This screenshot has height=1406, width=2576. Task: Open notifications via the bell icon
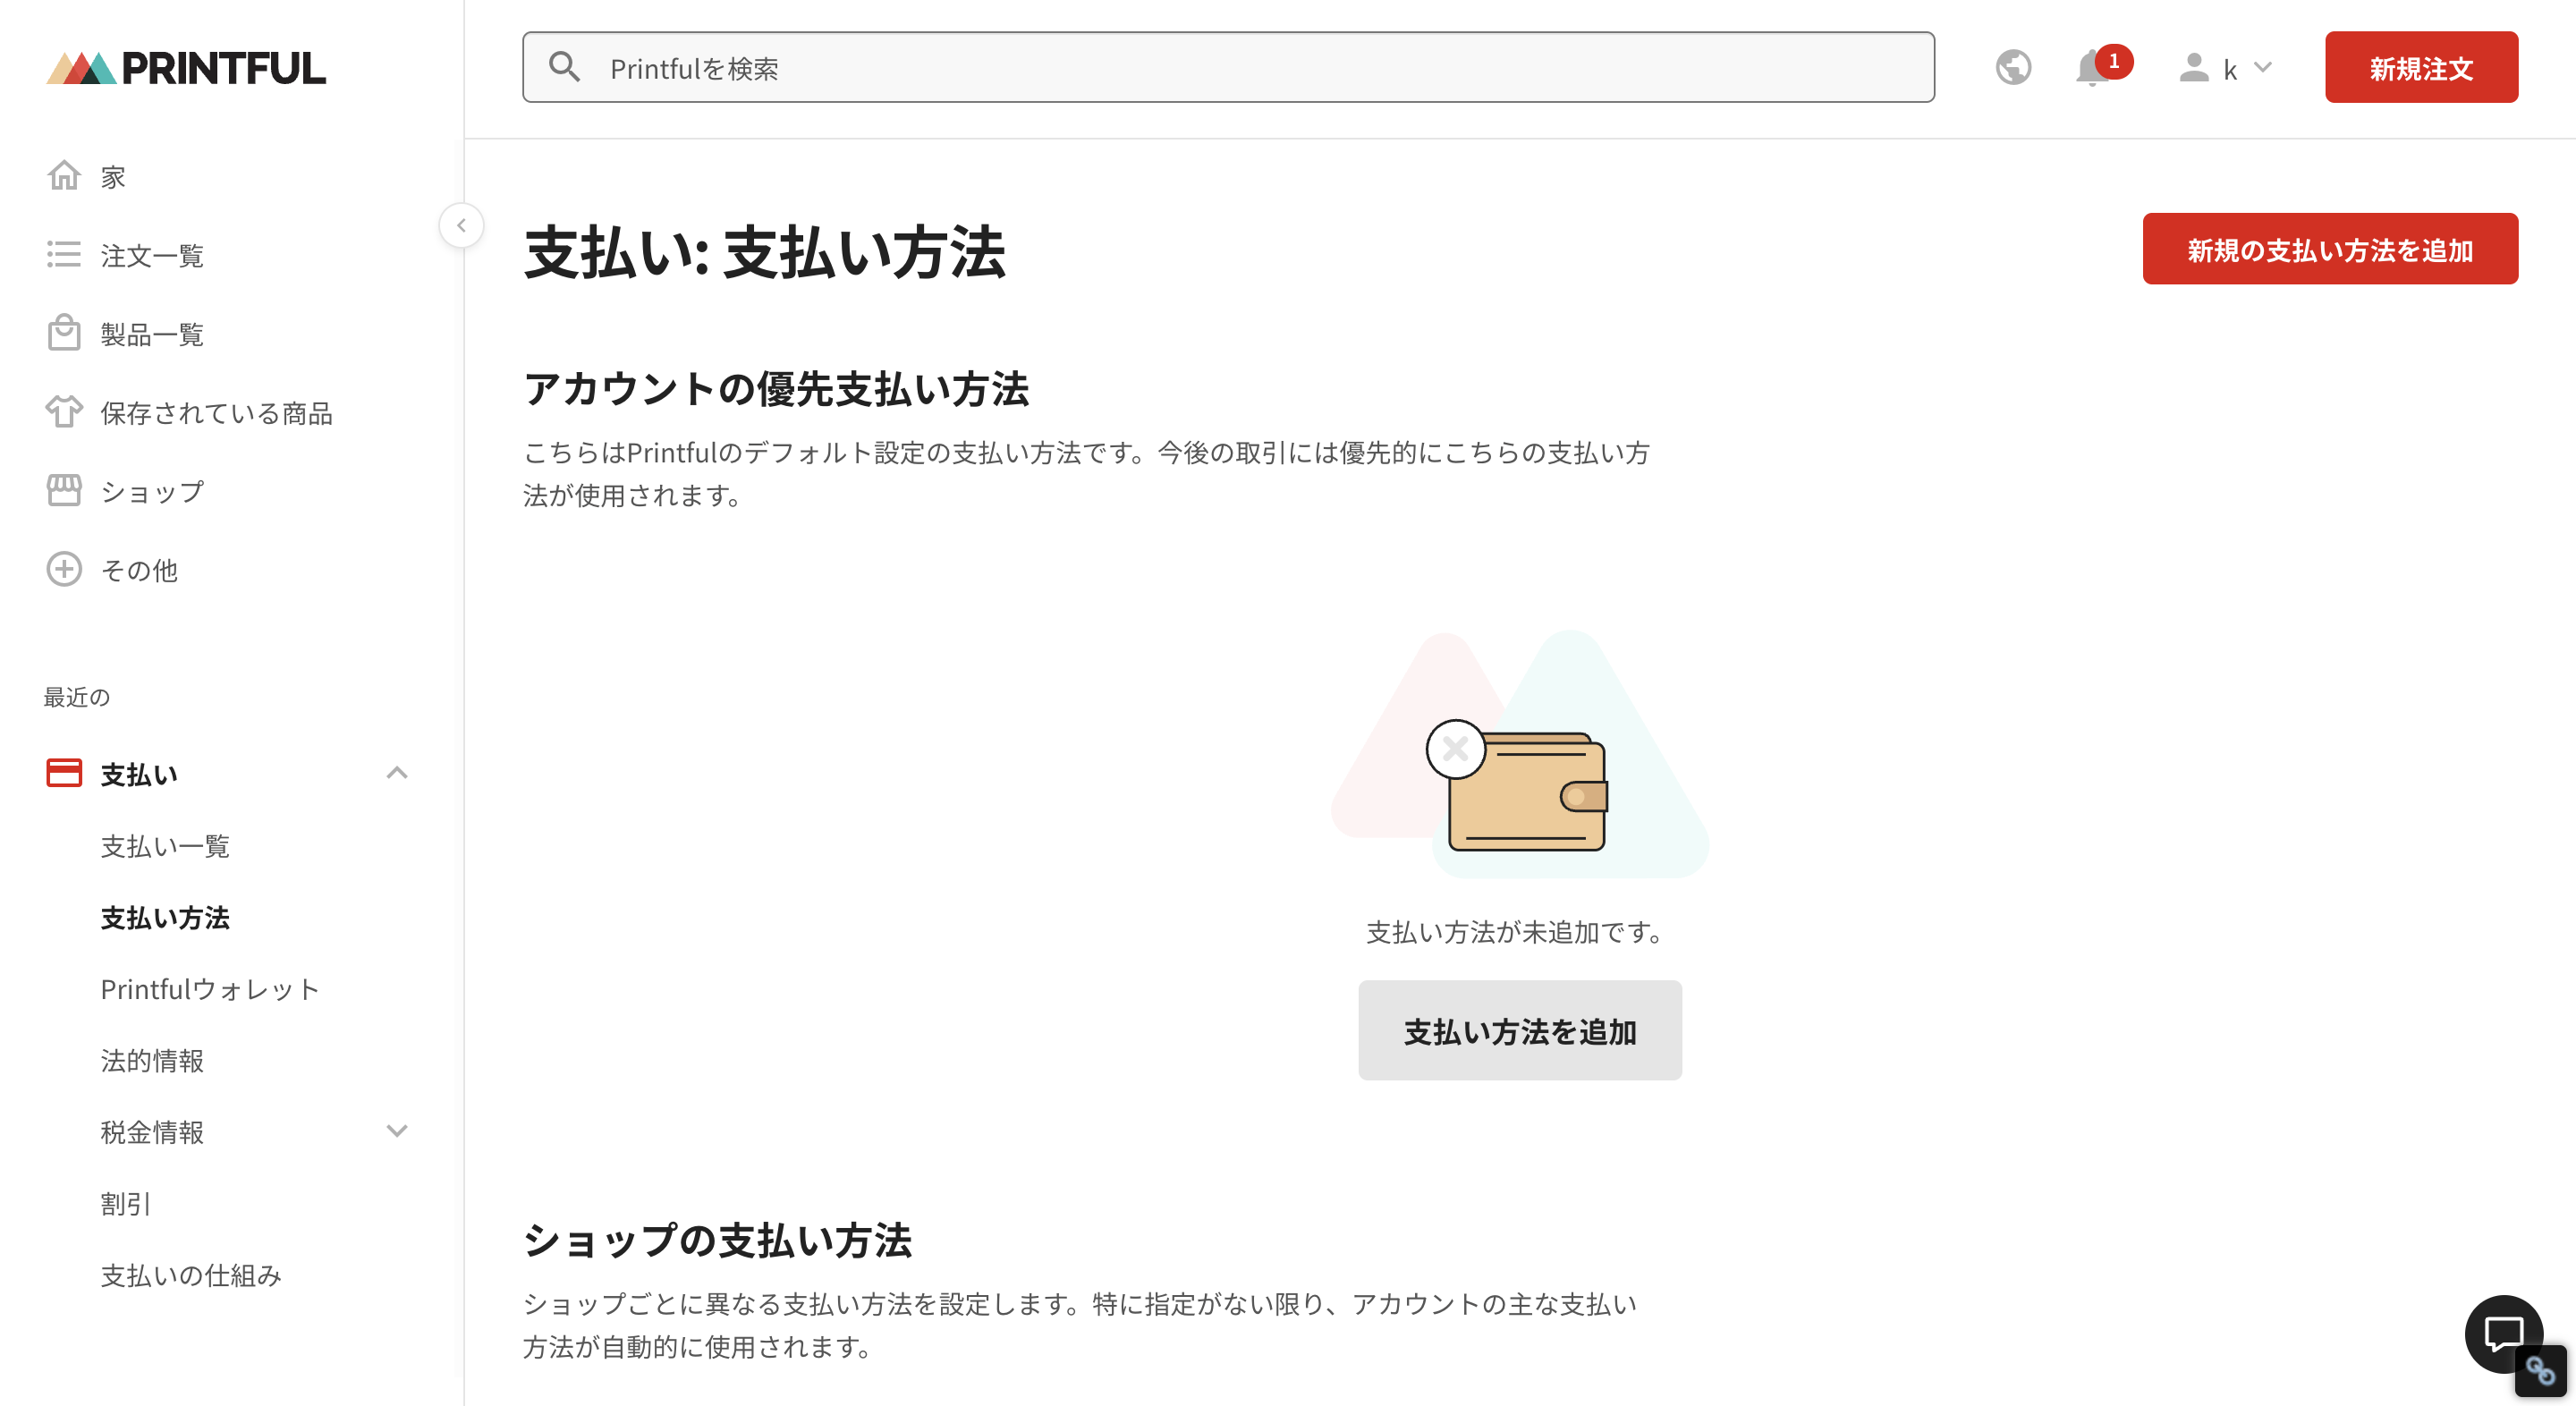(2092, 67)
